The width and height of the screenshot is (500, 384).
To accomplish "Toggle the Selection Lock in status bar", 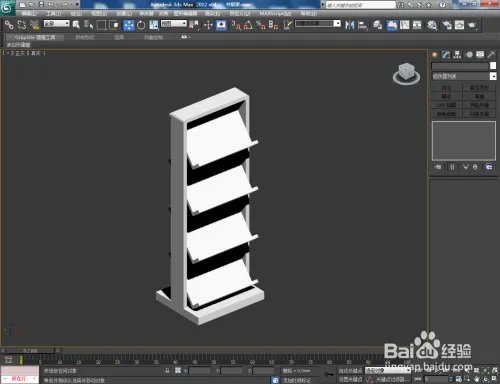I will click(x=167, y=370).
